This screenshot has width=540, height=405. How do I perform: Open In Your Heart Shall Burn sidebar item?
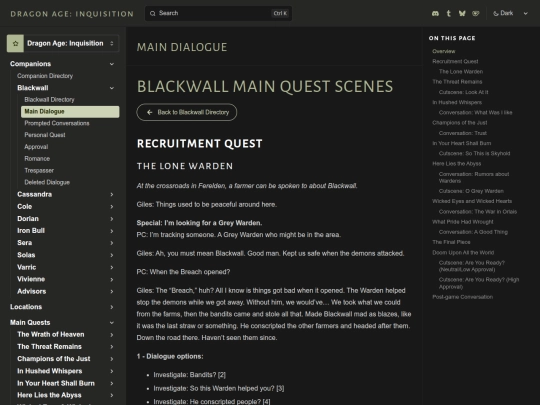56,383
